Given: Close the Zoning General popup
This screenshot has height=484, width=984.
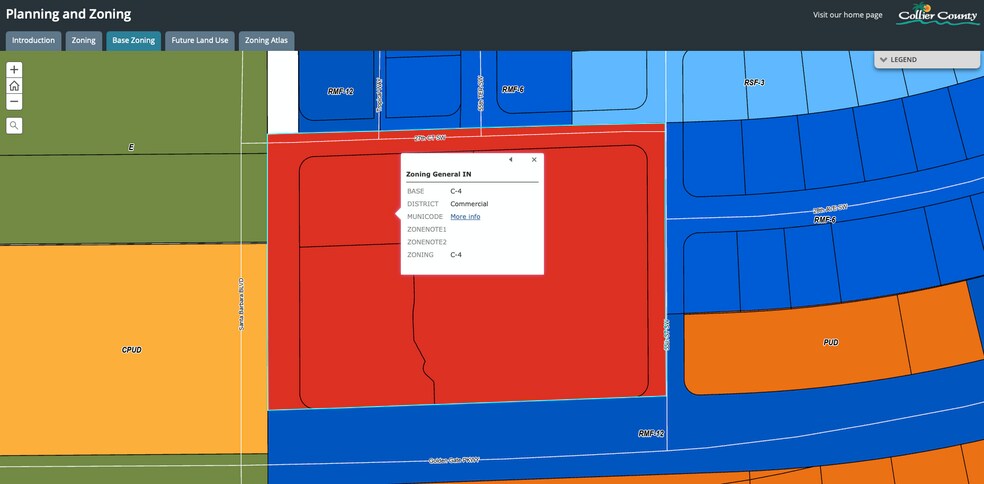Looking at the screenshot, I should point(534,160).
